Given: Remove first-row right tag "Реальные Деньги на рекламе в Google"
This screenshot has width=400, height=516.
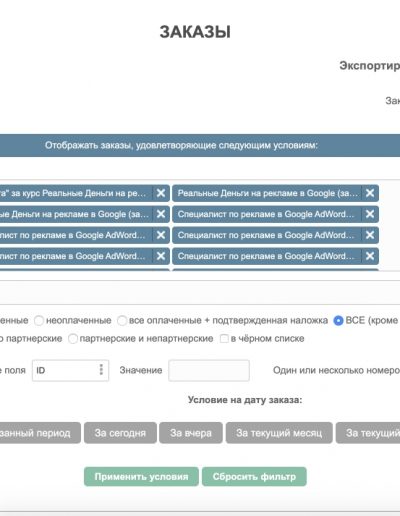Looking at the screenshot, I should [370, 193].
